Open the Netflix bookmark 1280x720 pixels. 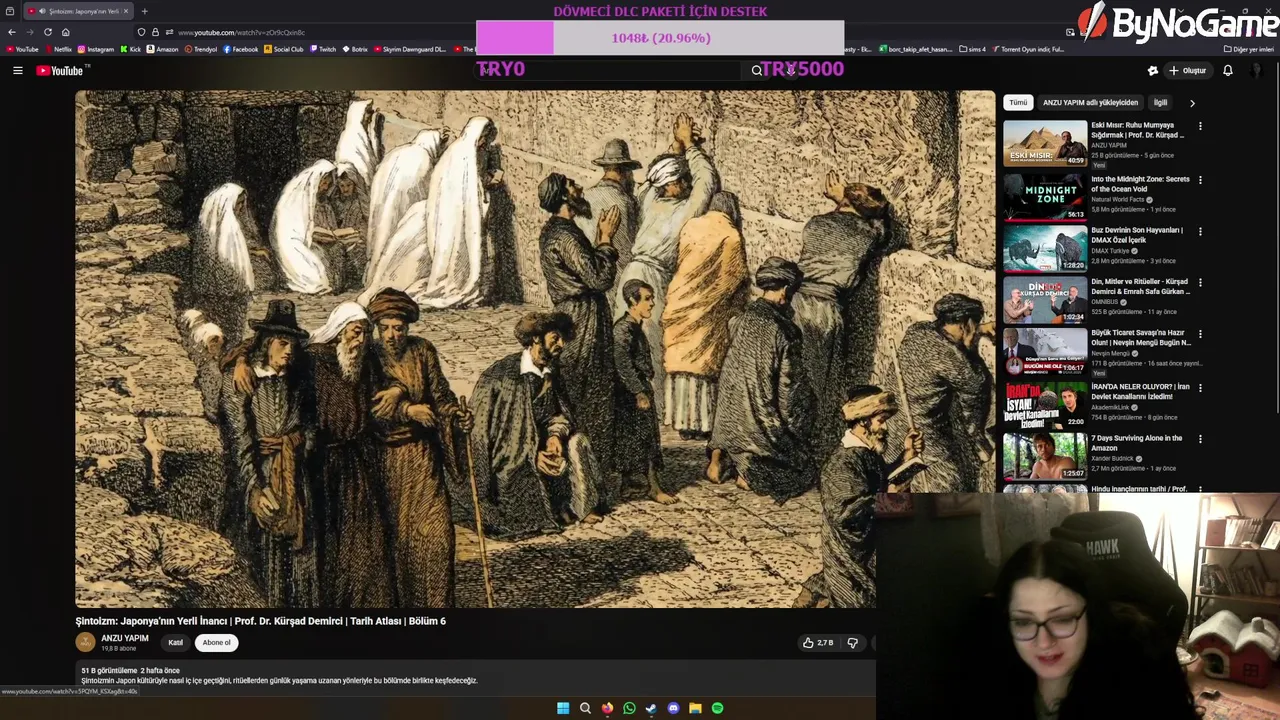pos(57,49)
